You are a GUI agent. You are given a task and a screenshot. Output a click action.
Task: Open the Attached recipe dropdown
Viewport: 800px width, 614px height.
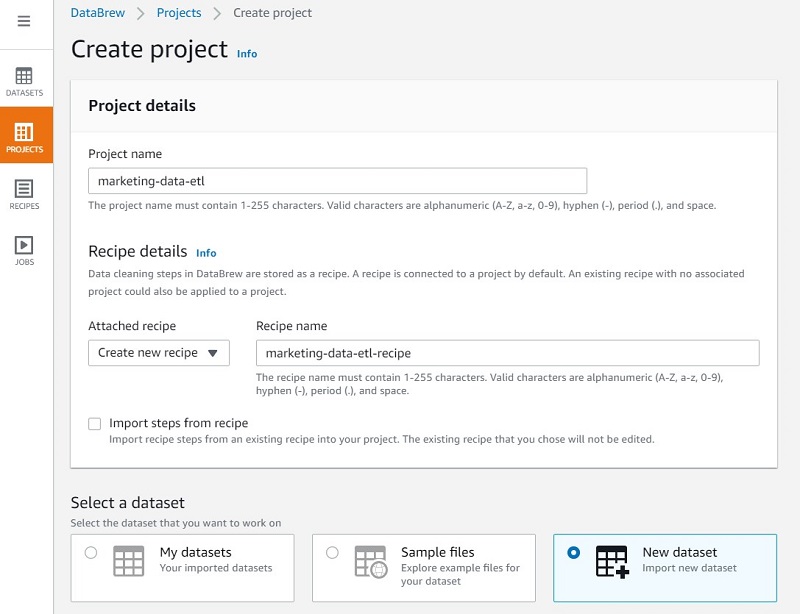click(x=159, y=353)
